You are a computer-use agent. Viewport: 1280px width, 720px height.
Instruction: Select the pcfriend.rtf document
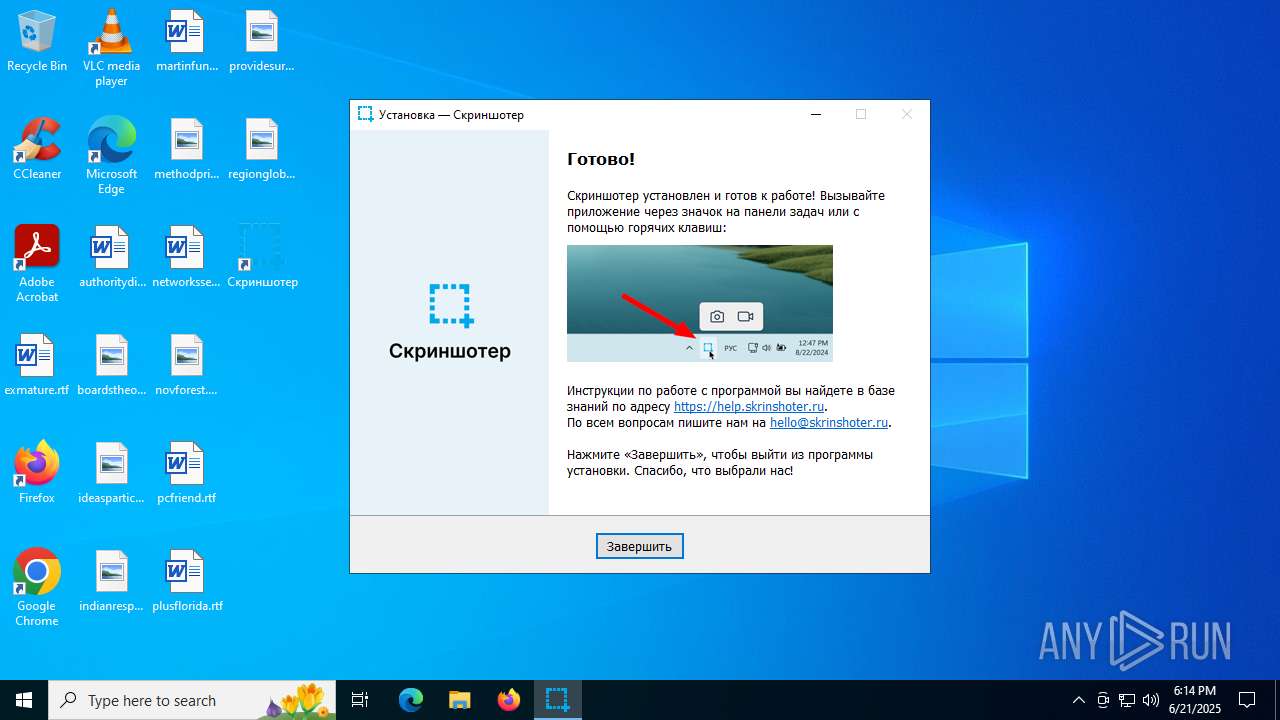186,473
